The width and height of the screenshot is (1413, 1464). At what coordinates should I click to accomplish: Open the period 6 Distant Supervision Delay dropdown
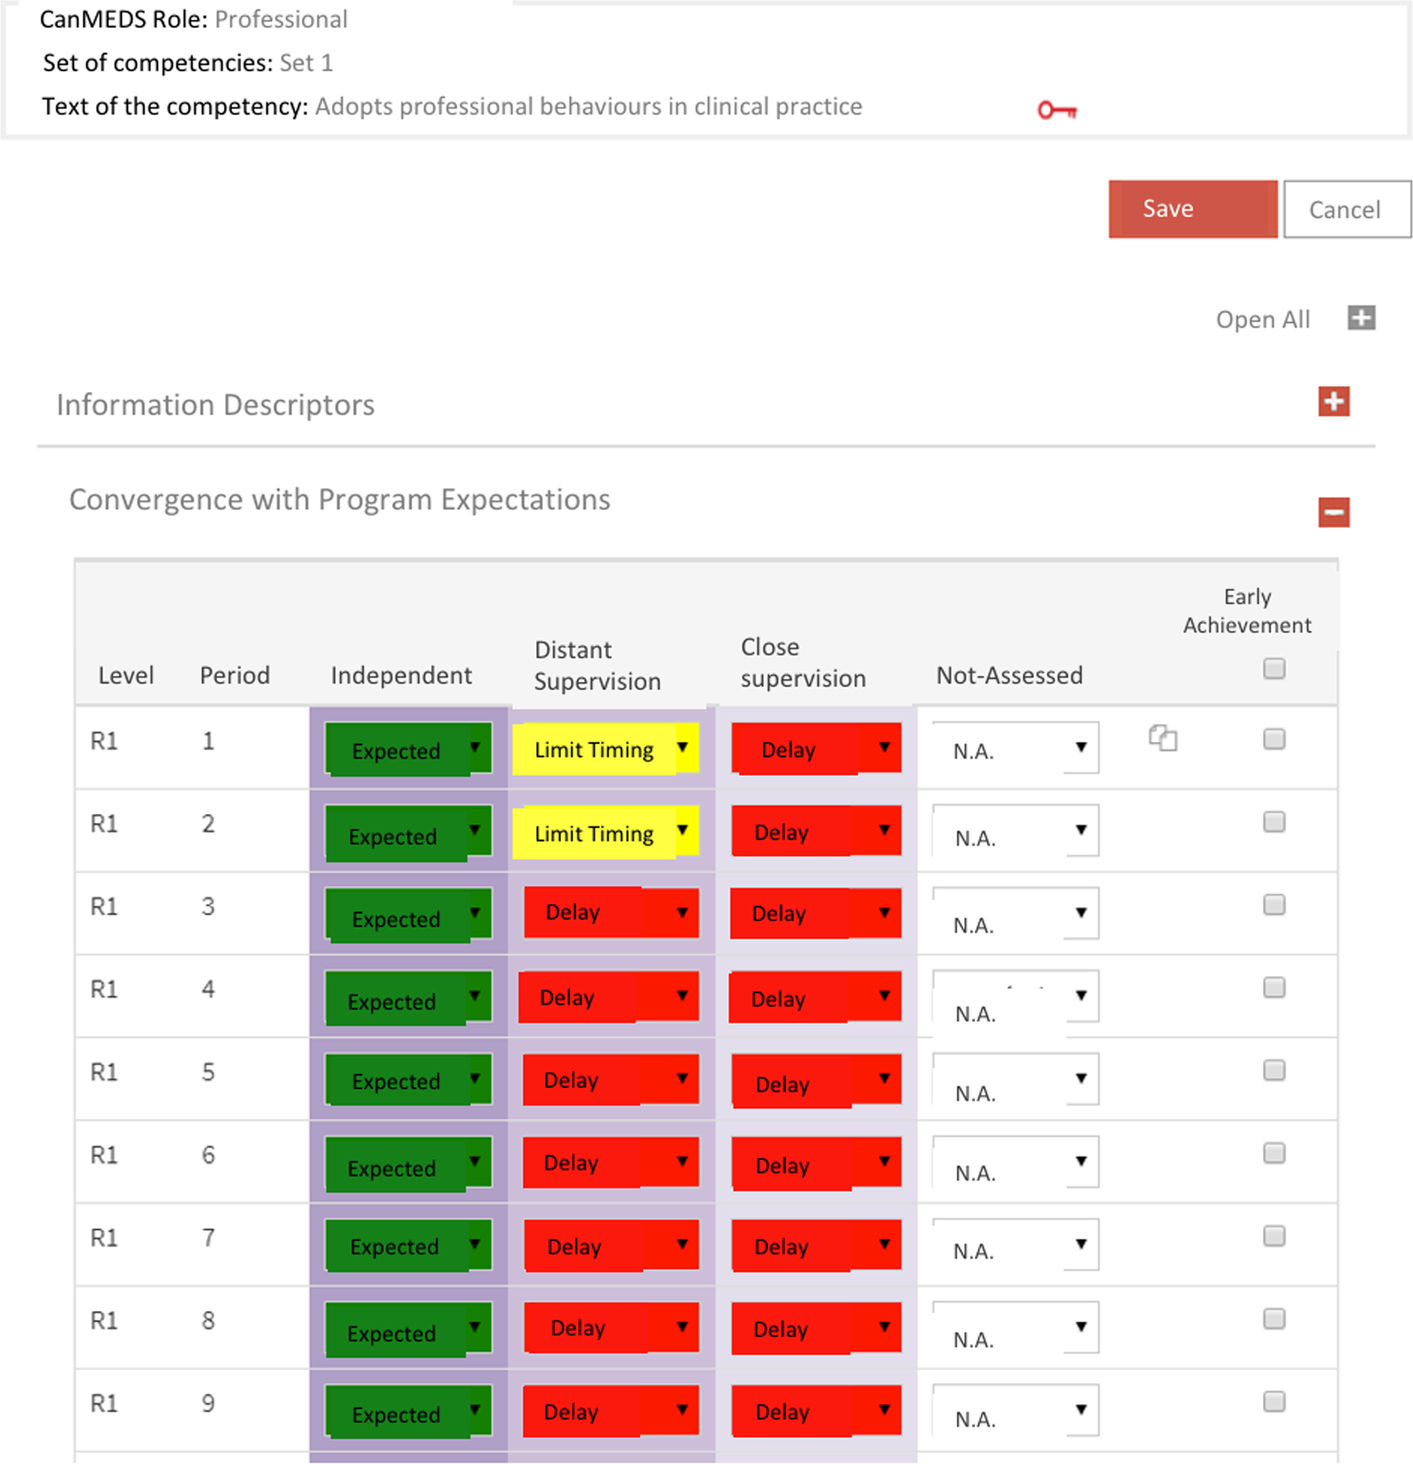click(611, 1162)
